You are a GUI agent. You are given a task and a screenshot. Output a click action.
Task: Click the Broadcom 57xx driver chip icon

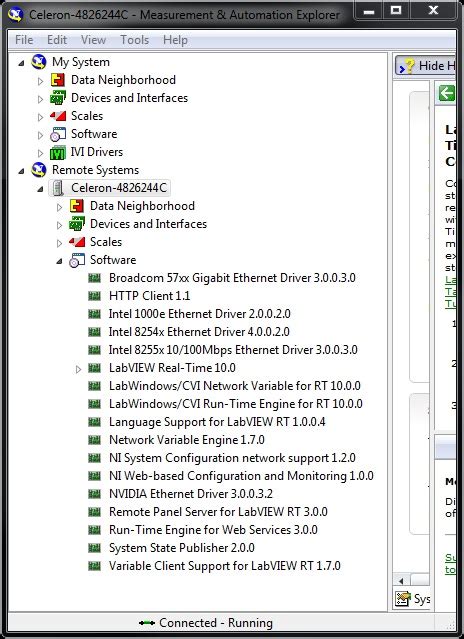(x=95, y=278)
